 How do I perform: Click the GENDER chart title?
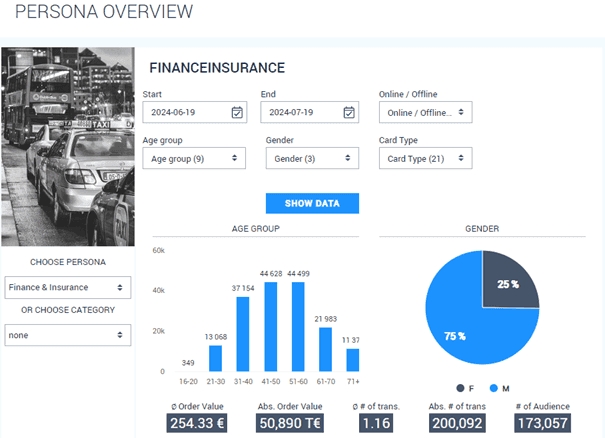pos(482,229)
